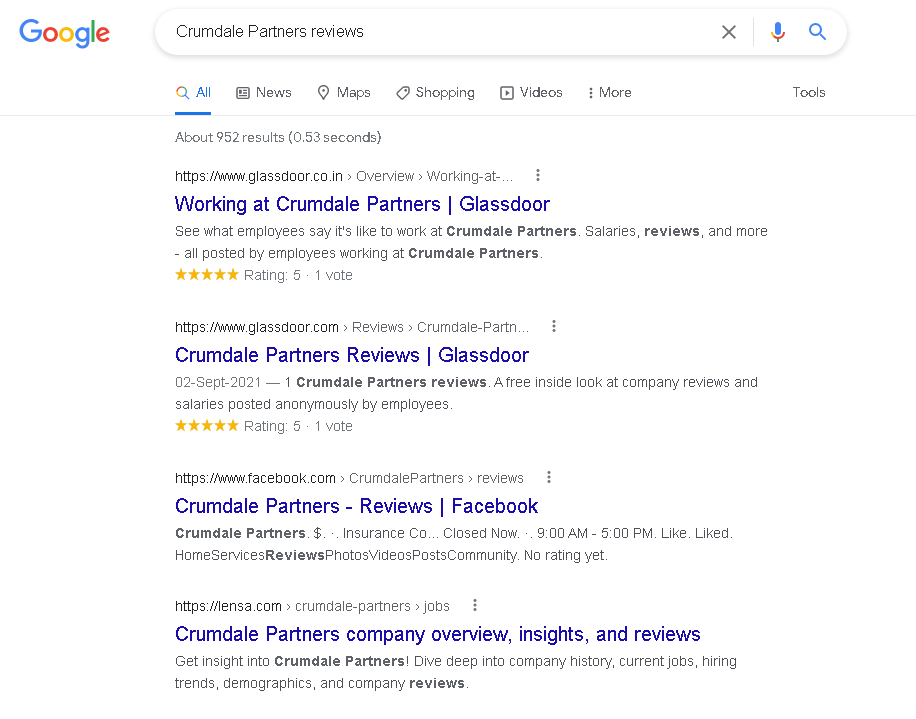Open options menu for glassdoor.co.in result
Screen dimensions: 916x719
pyautogui.click(x=537, y=175)
